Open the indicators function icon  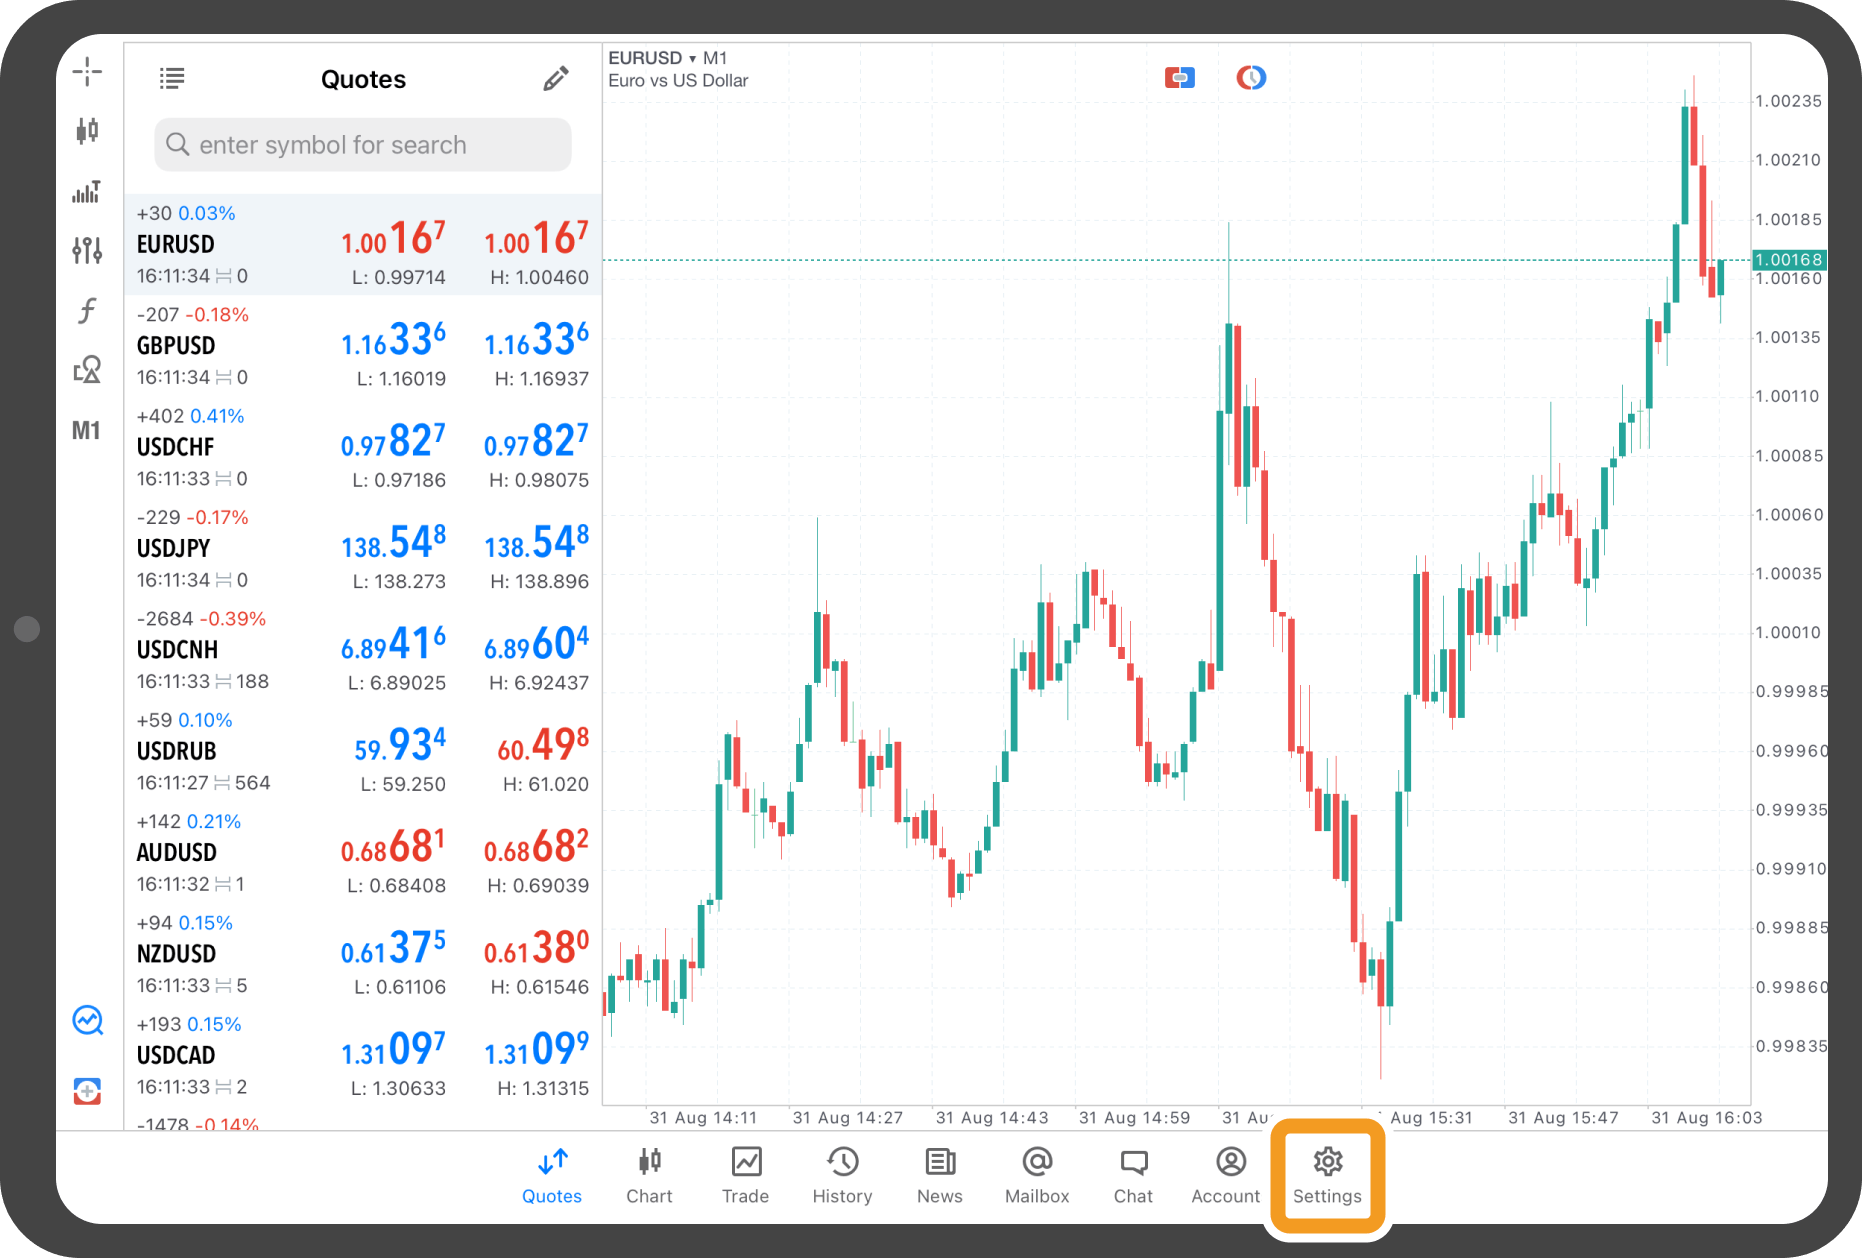(x=87, y=311)
